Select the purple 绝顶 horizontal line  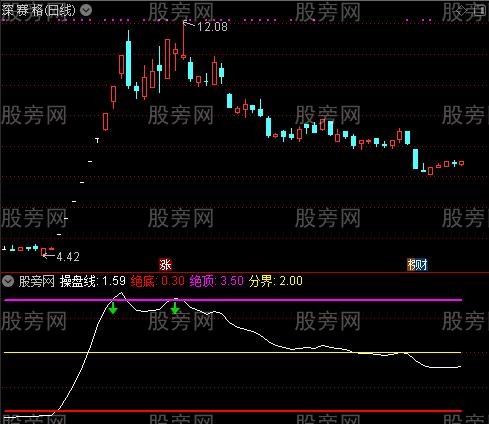(x=233, y=300)
